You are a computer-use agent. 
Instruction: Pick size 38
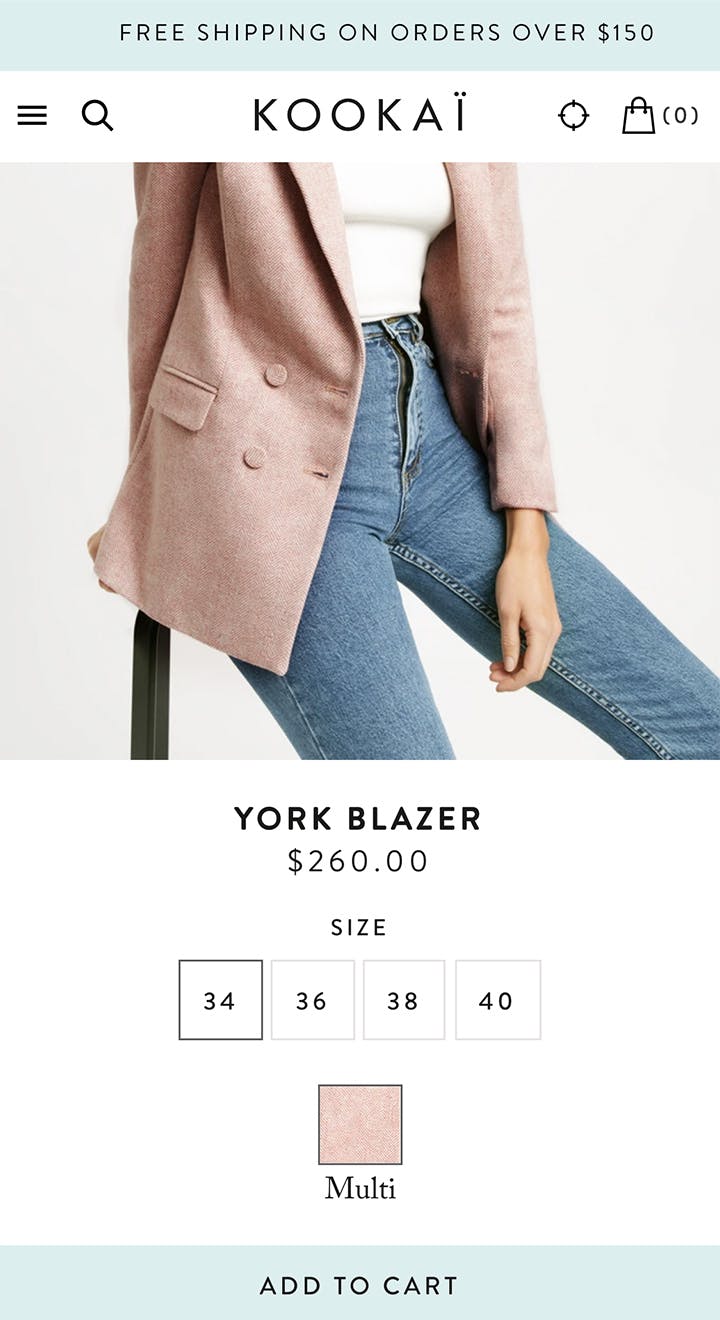tap(404, 1000)
